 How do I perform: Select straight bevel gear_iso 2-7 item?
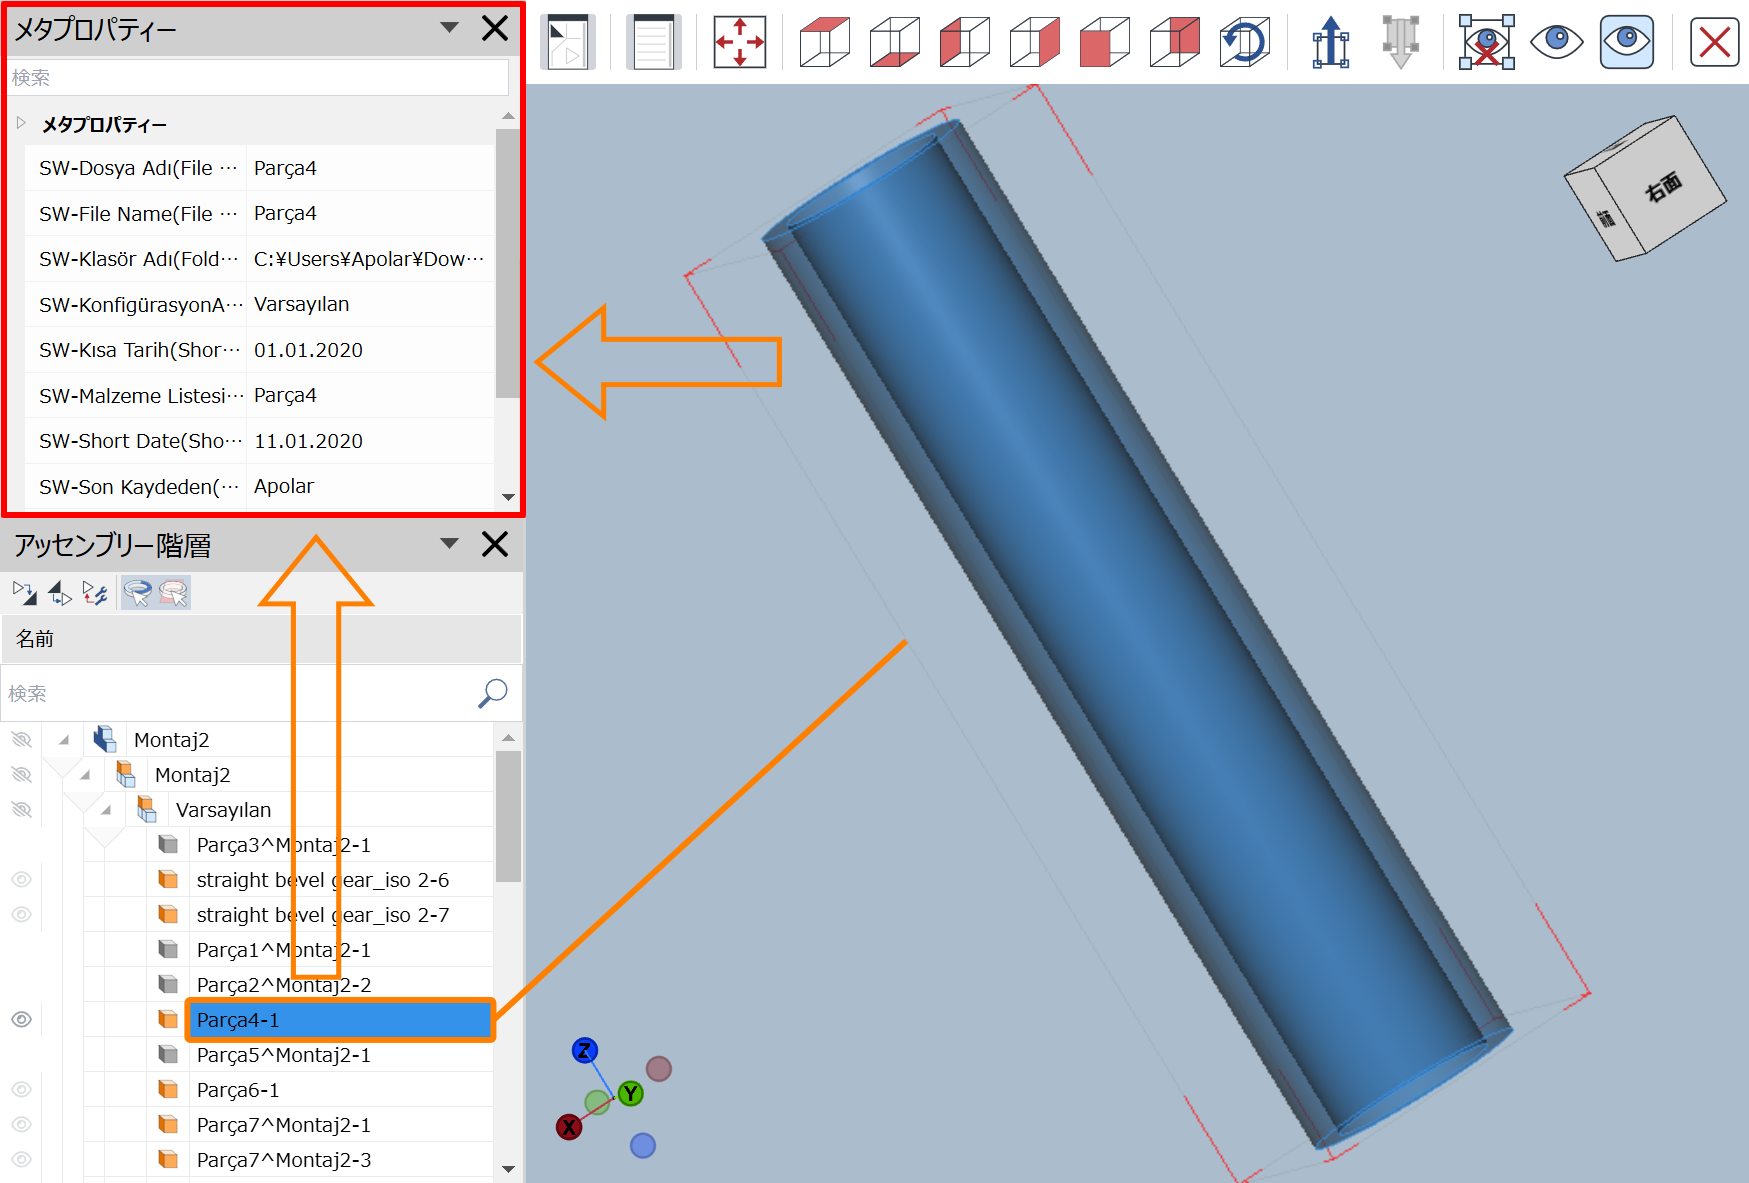click(x=322, y=915)
